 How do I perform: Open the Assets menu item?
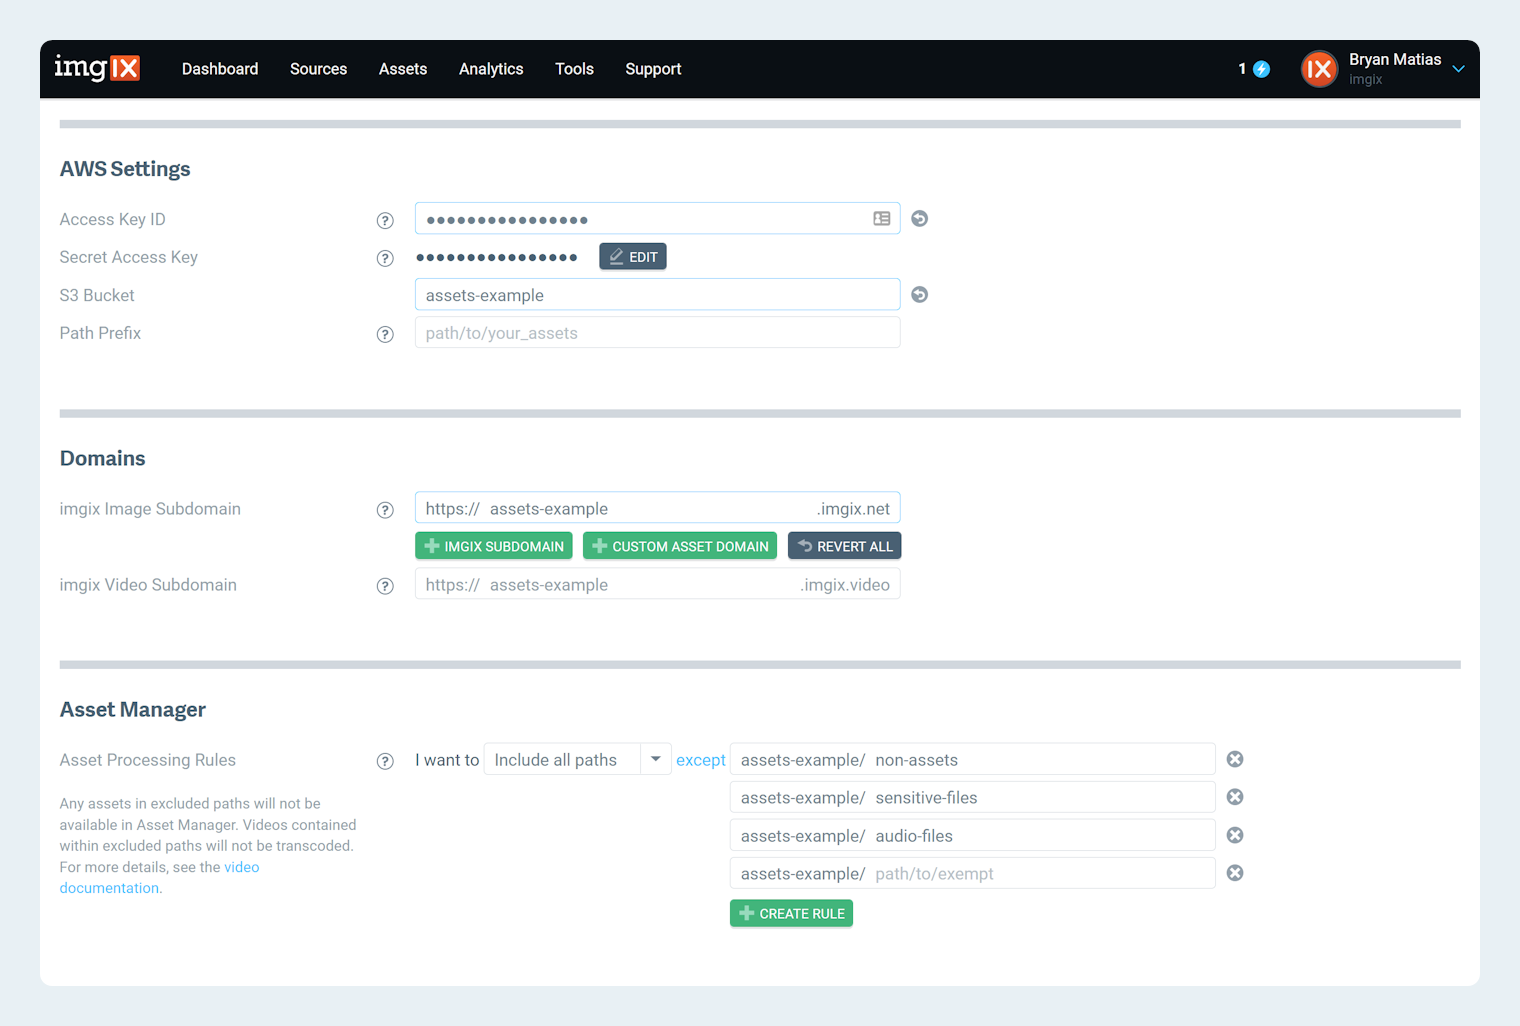coord(403,69)
